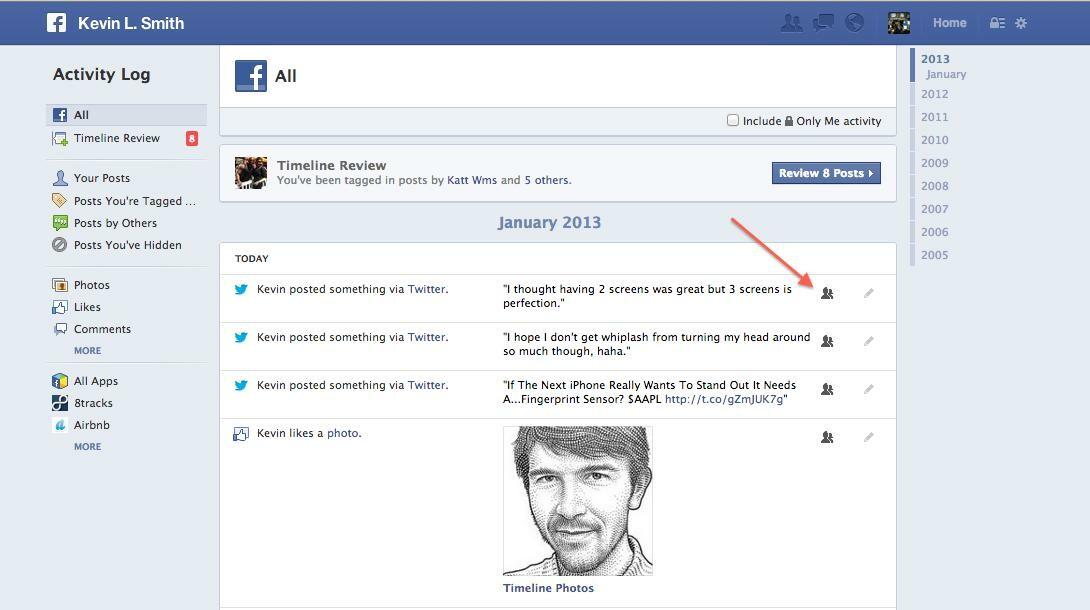The height and width of the screenshot is (610, 1090).
Task: Click the 'January 2013' month heading
Action: point(549,222)
